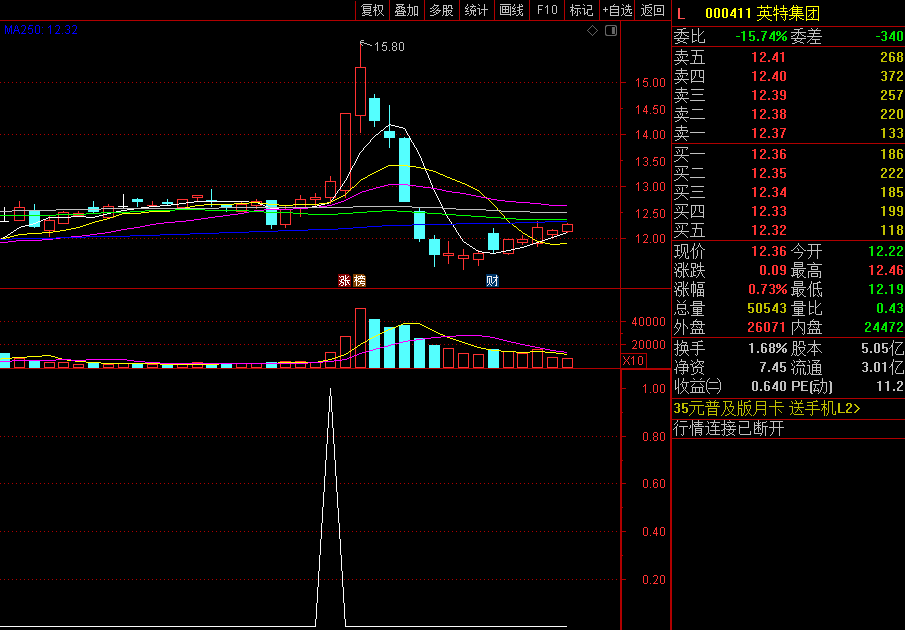Viewport: 905px width, 630px height.
Task: Click 最低 value 12.19
Action: 886,289
